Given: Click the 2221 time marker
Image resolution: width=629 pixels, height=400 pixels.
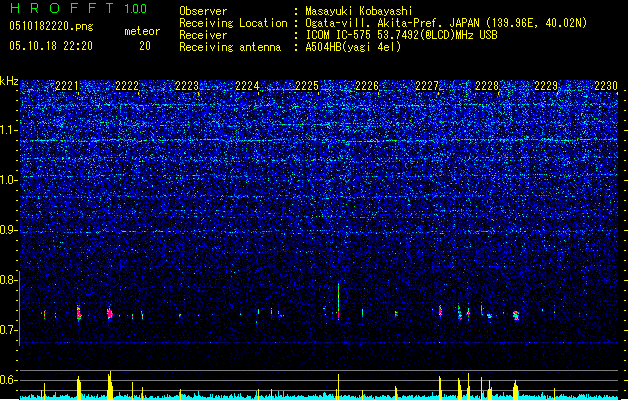Looking at the screenshot, I should pos(67,86).
